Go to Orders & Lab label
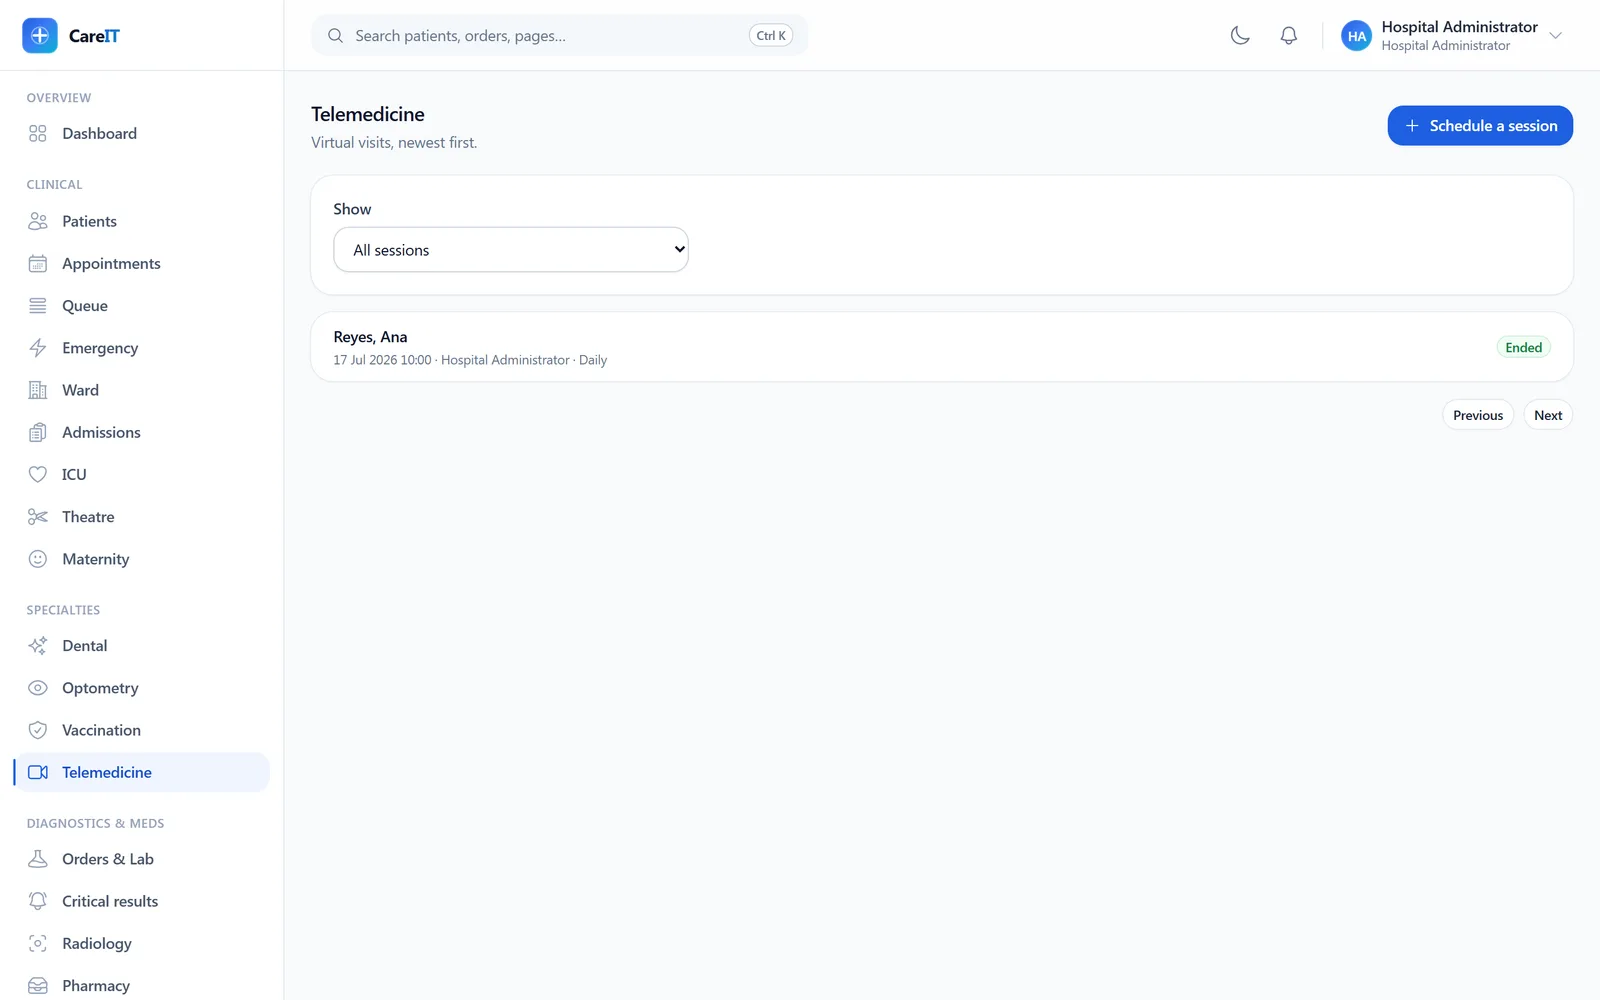Screen dimensions: 1600x1000 (108, 859)
